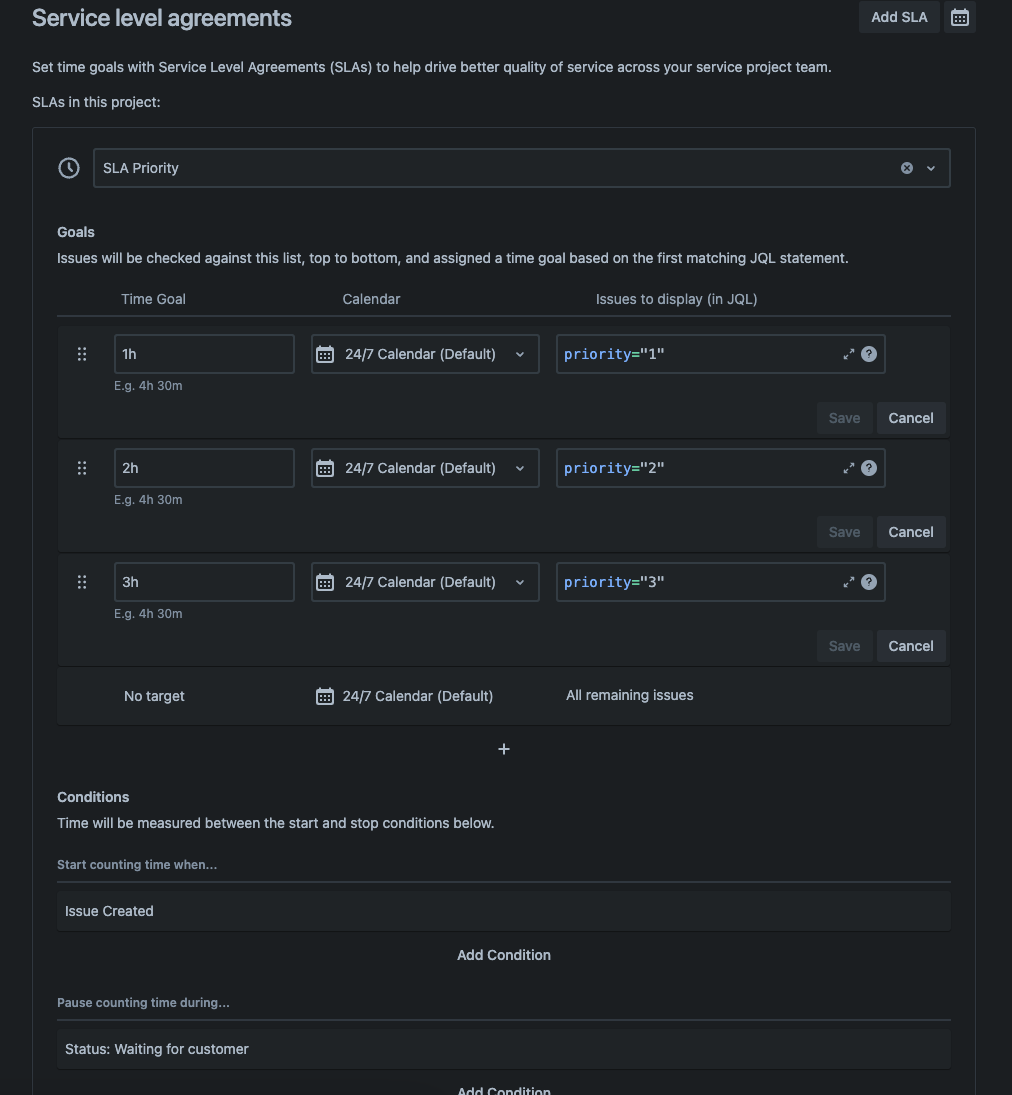Image resolution: width=1012 pixels, height=1095 pixels.
Task: Open the calendar dropdown for 3h goal
Action: point(425,582)
